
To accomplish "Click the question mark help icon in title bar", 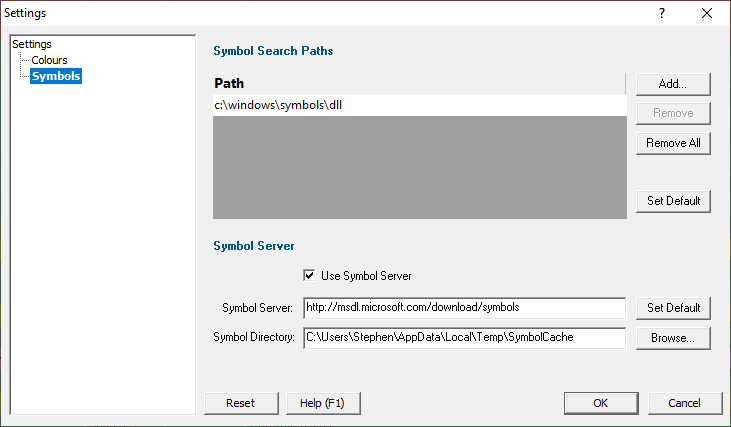I will point(662,13).
